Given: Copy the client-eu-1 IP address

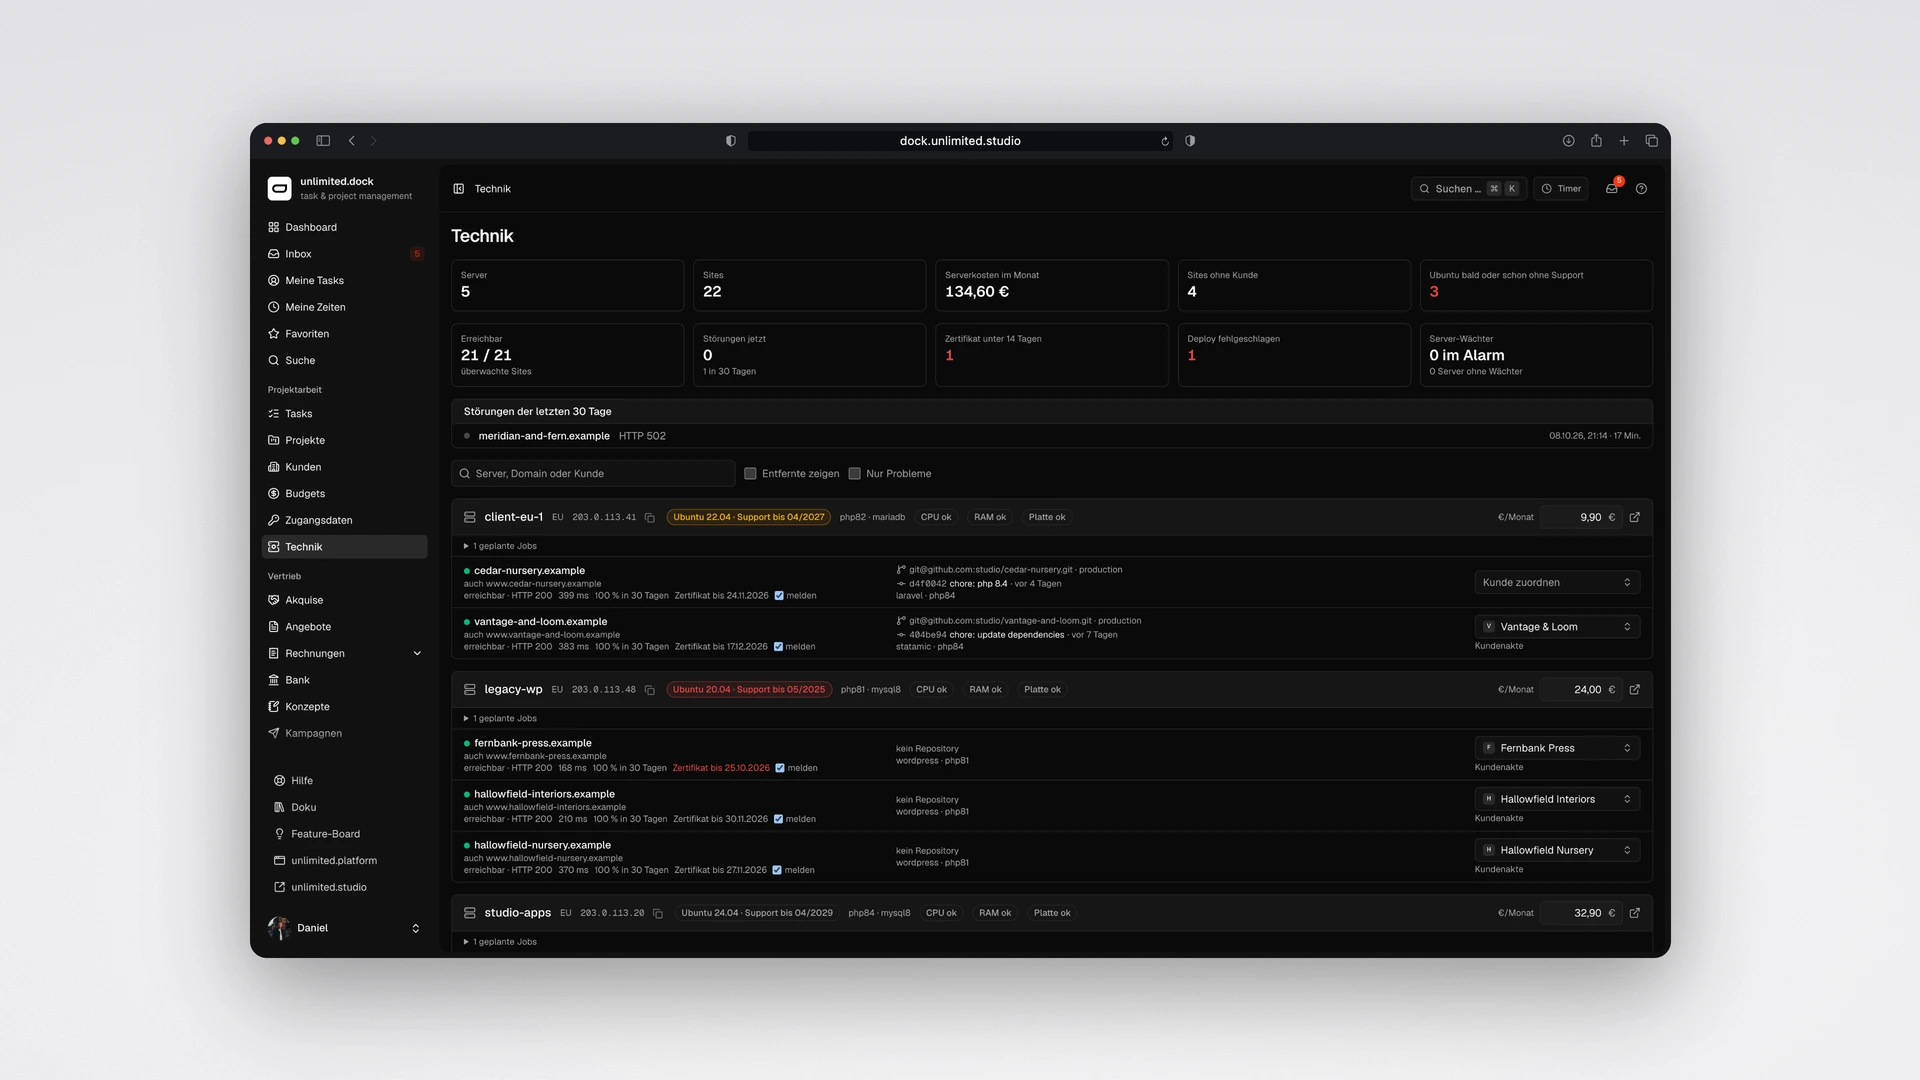Looking at the screenshot, I should 650,518.
